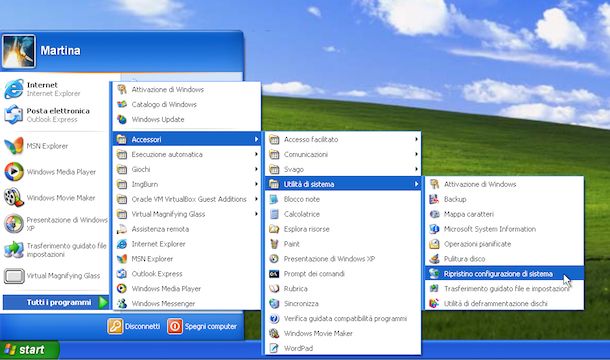This screenshot has height=360, width=610.
Task: Select the Accessori folder menu item
Action: tap(187, 139)
